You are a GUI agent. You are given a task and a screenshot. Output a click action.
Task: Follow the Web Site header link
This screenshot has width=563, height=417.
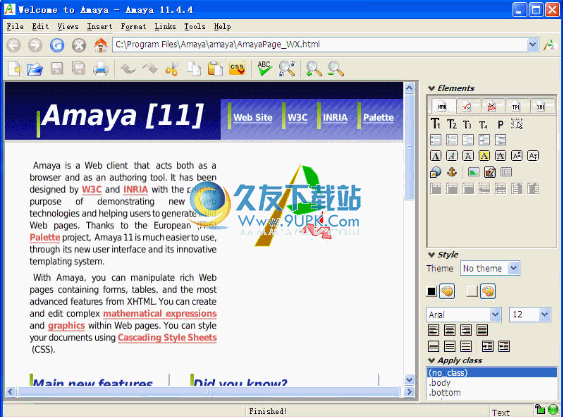pyautogui.click(x=253, y=117)
